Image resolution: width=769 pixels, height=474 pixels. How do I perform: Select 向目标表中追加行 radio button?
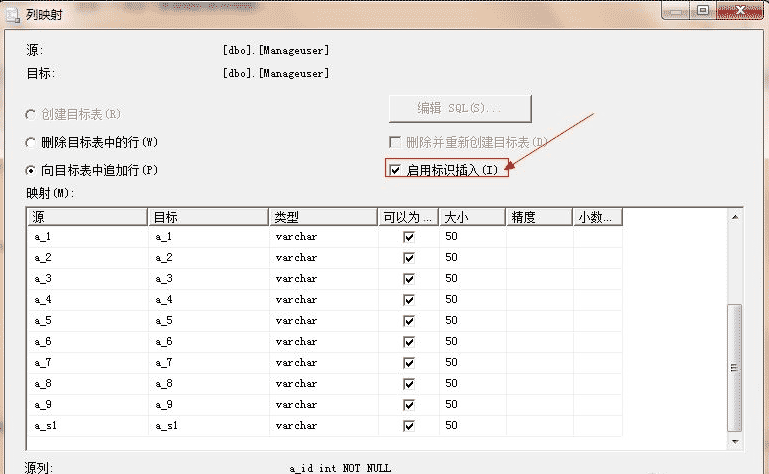tap(30, 170)
